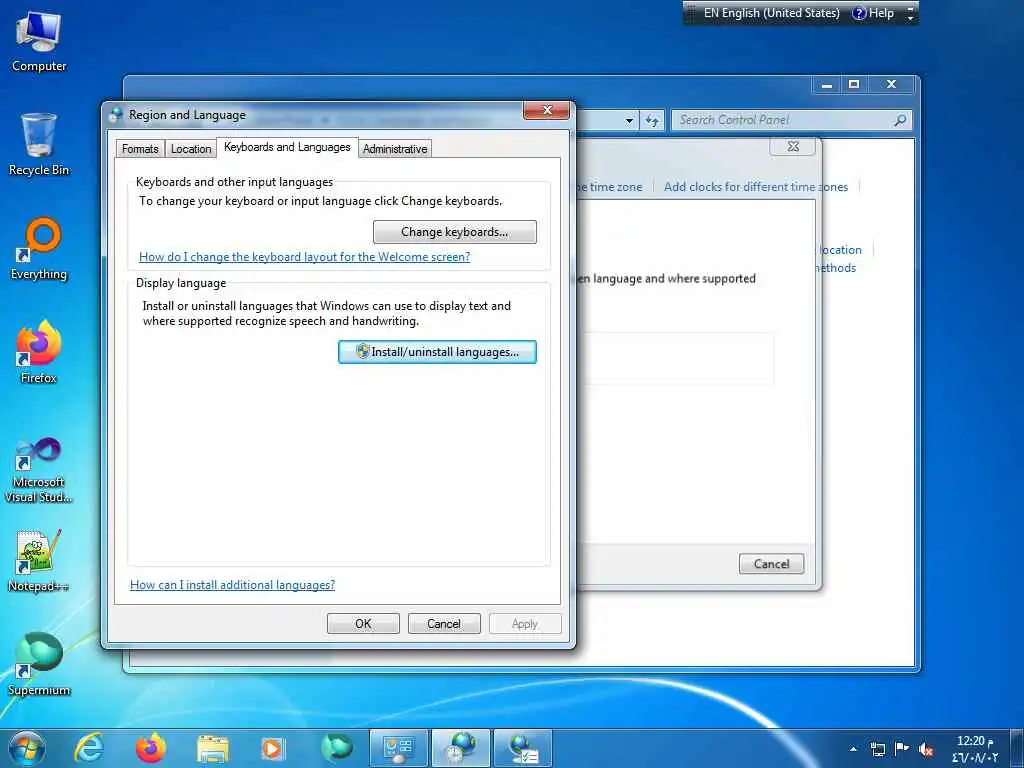Open Windows Media Player from the taskbar

click(x=273, y=748)
